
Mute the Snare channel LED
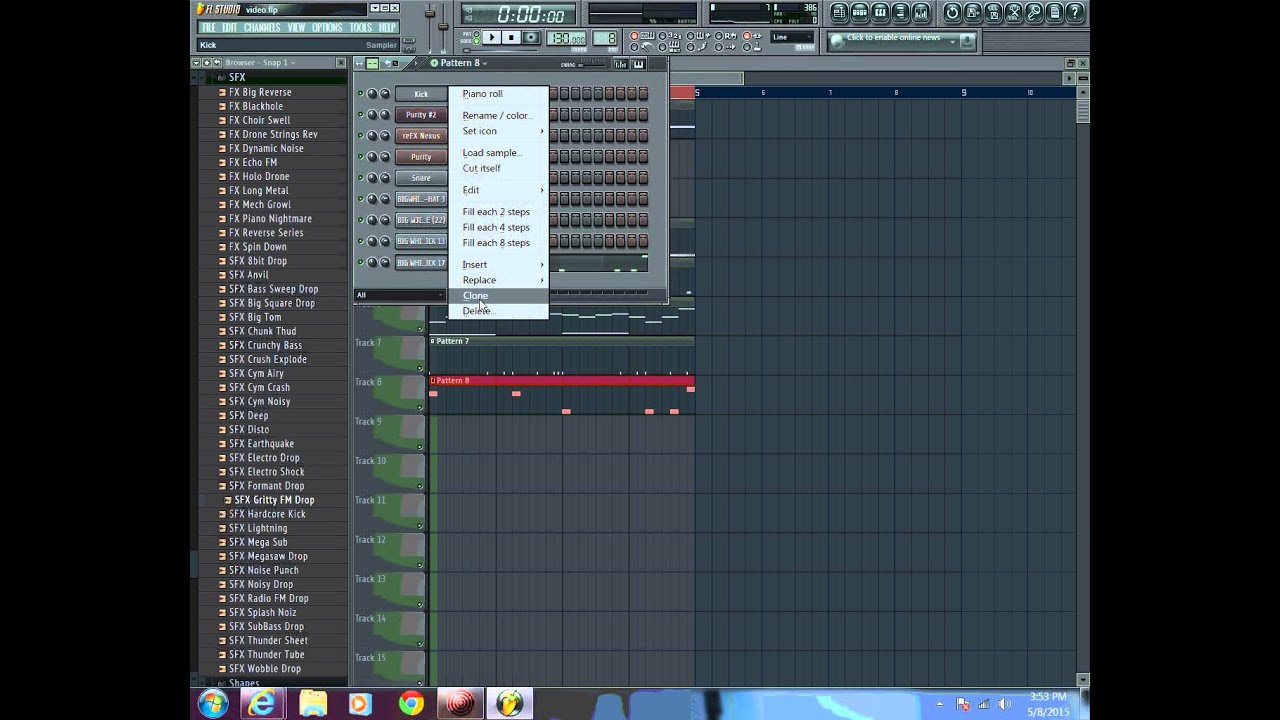(361, 178)
